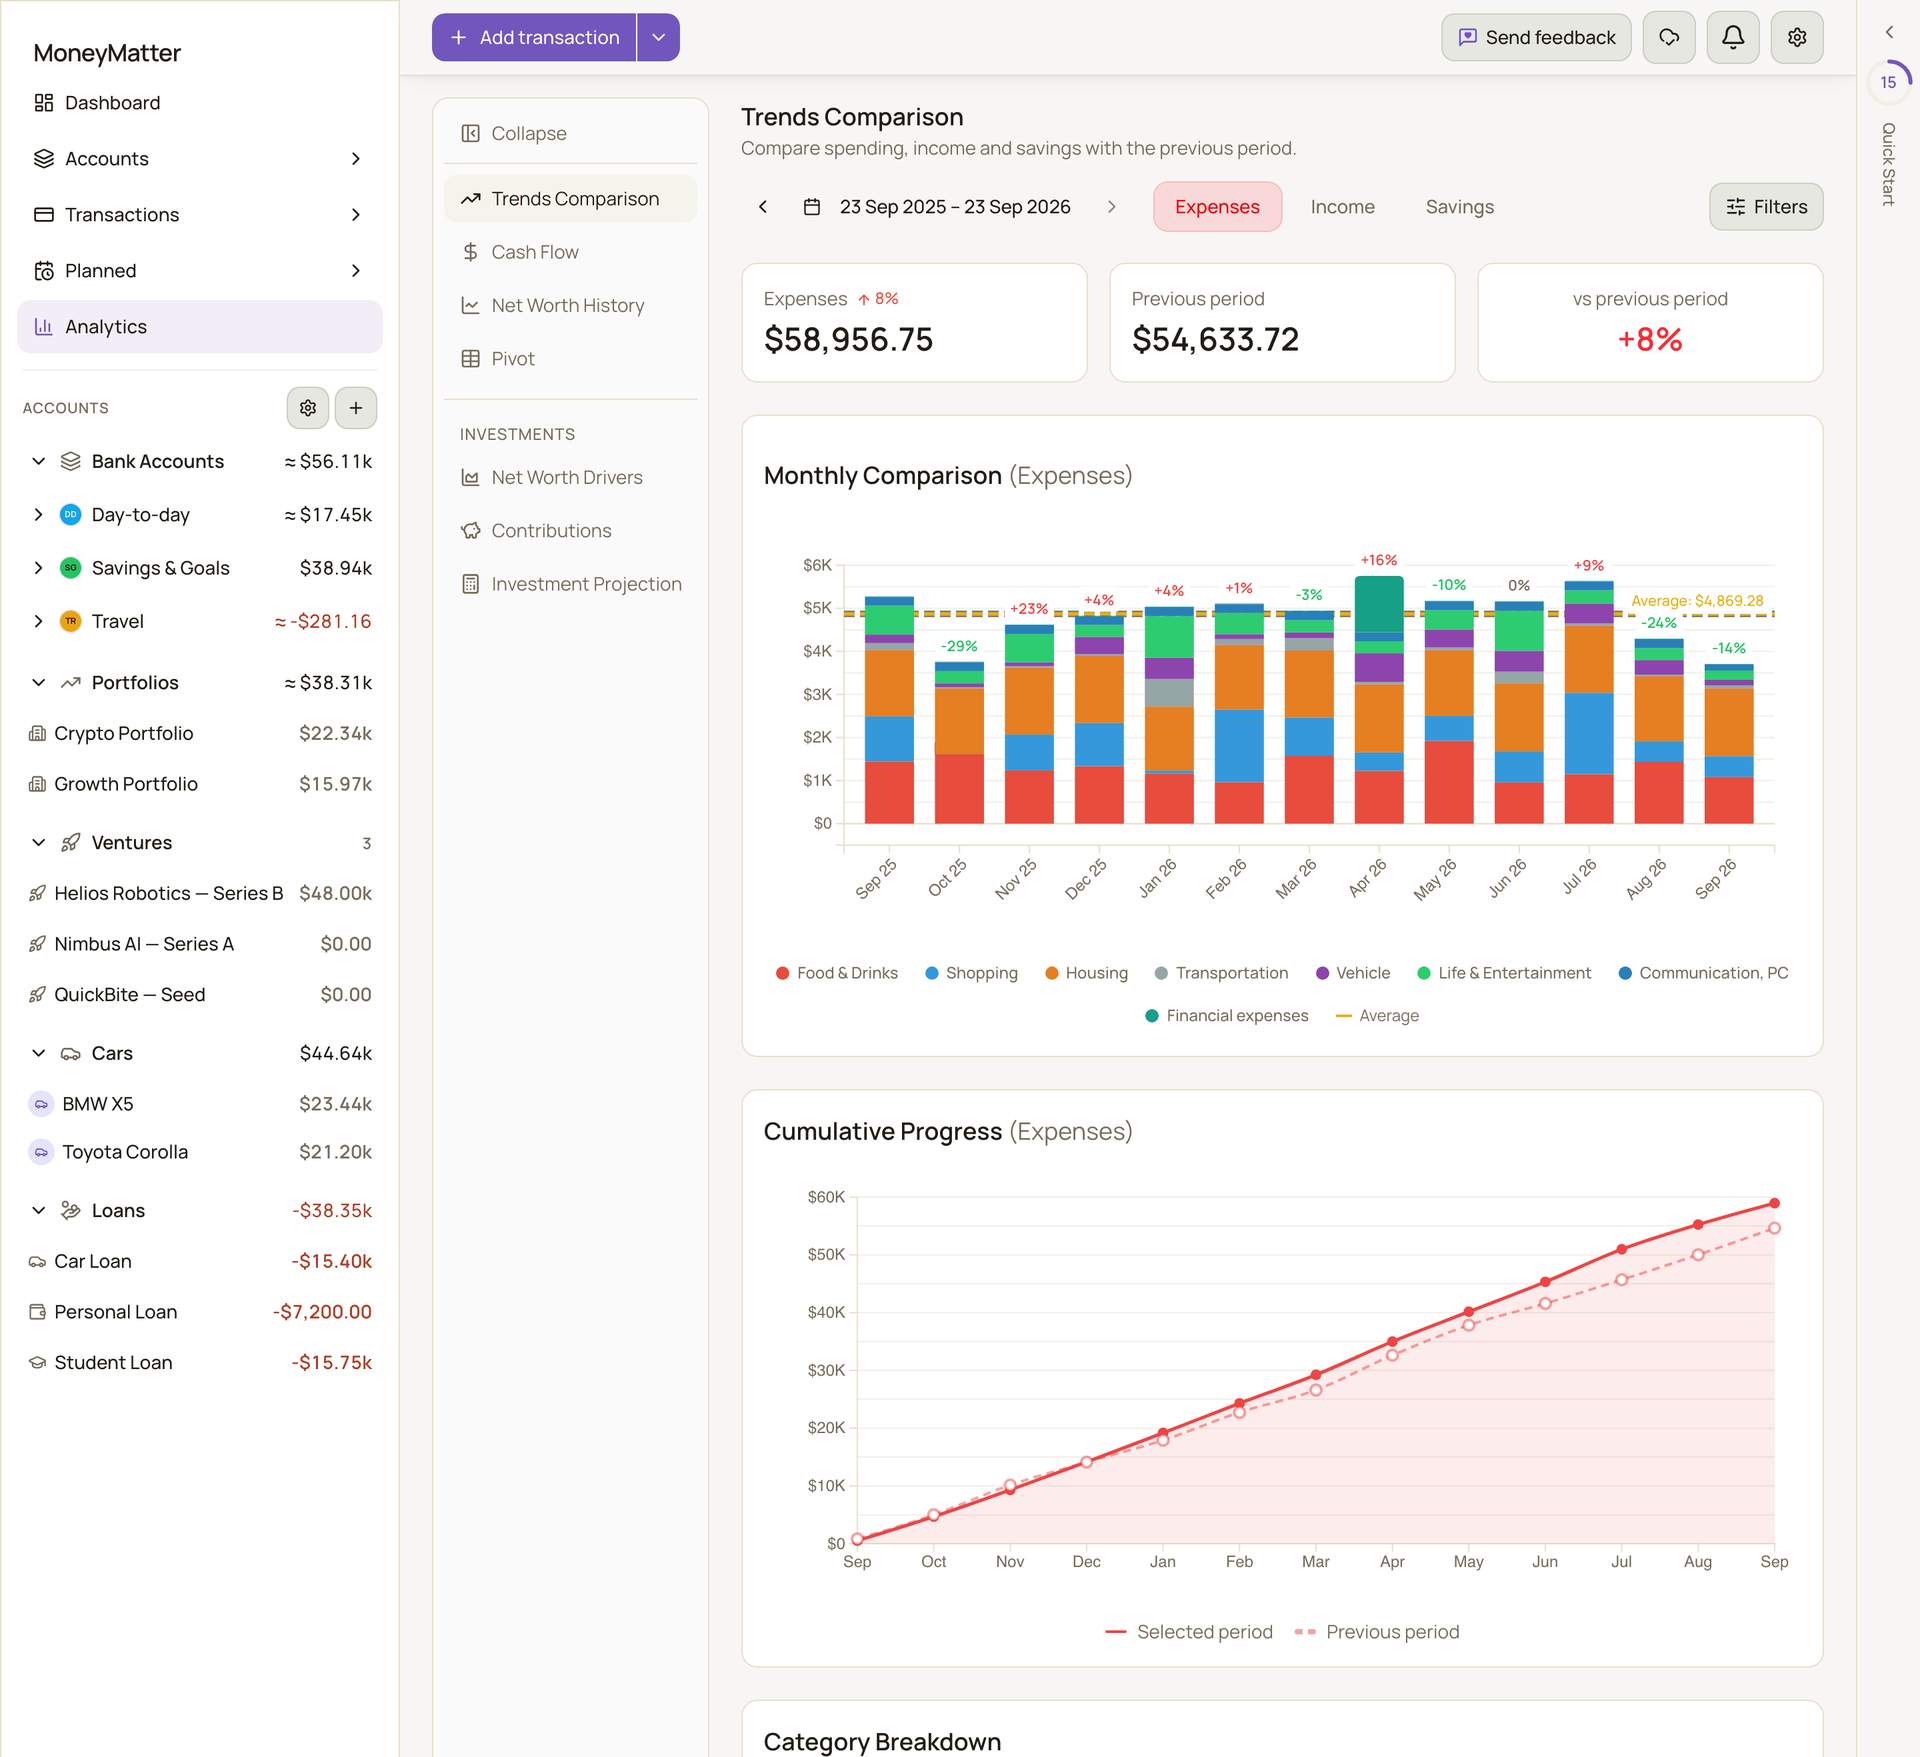Open Net Worth Drivers report
Viewport: 1920px width, 1757px height.
[x=570, y=478]
